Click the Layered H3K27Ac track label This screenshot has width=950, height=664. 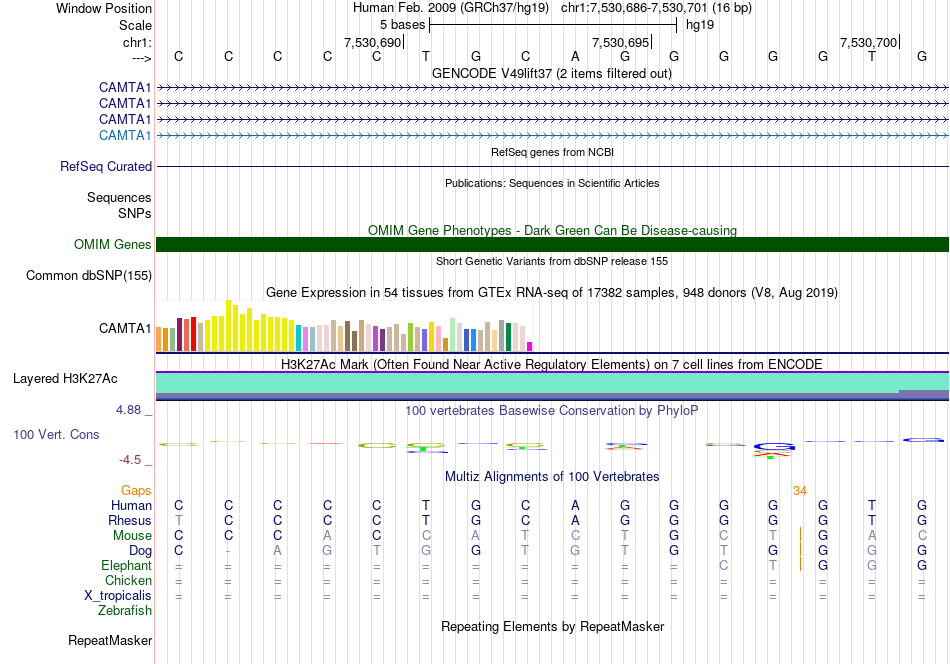coord(65,379)
